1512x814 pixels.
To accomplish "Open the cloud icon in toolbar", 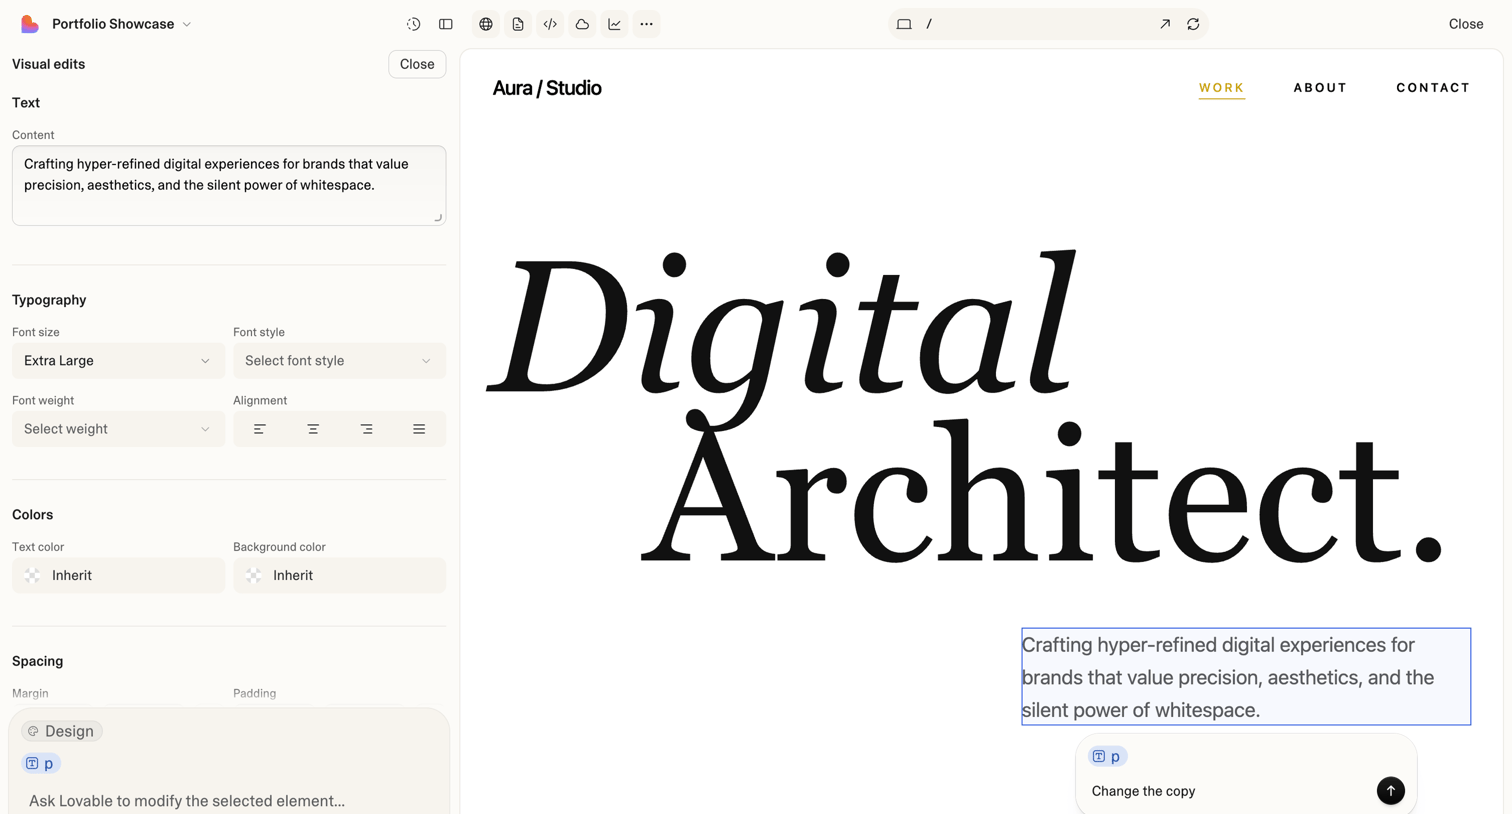I will click(582, 24).
